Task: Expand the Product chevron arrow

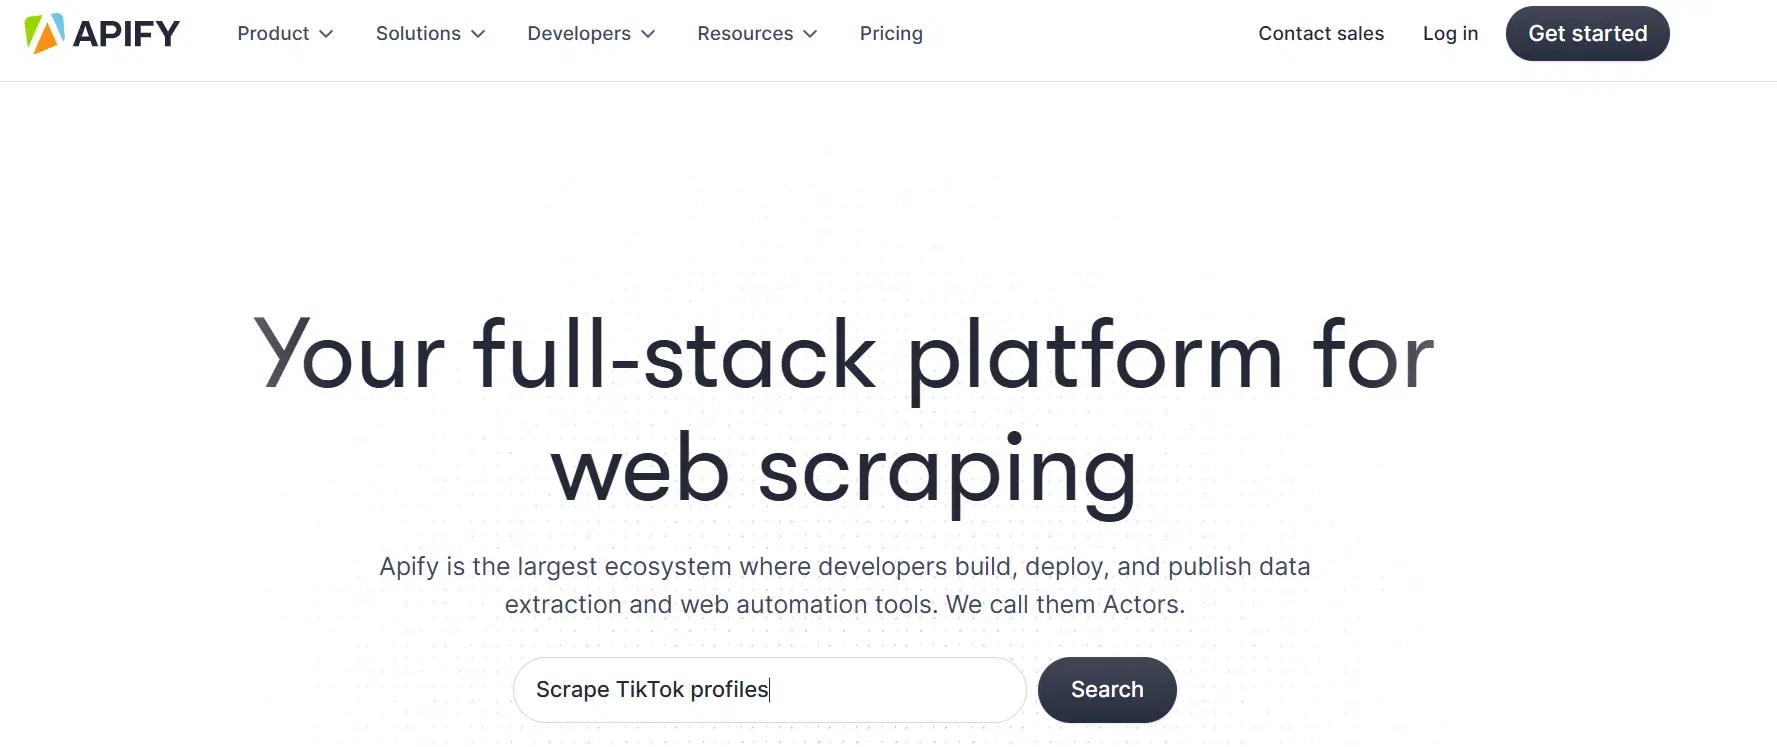Action: tap(326, 34)
